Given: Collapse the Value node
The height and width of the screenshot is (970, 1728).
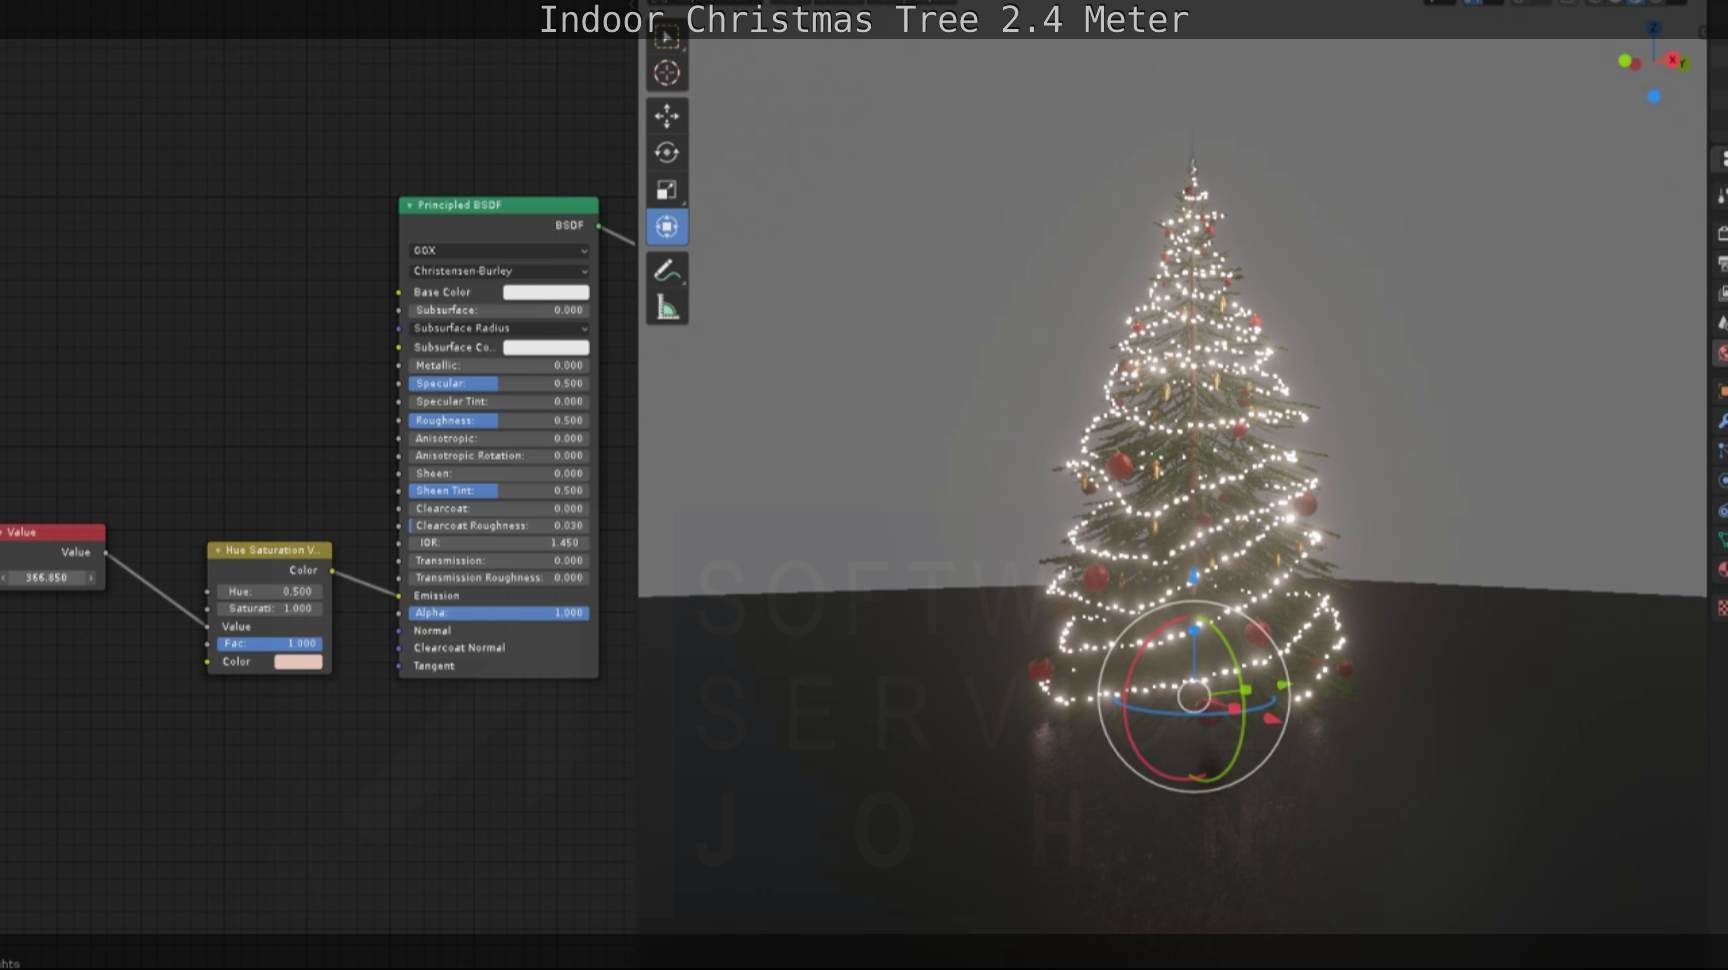Looking at the screenshot, I should pos(2,532).
